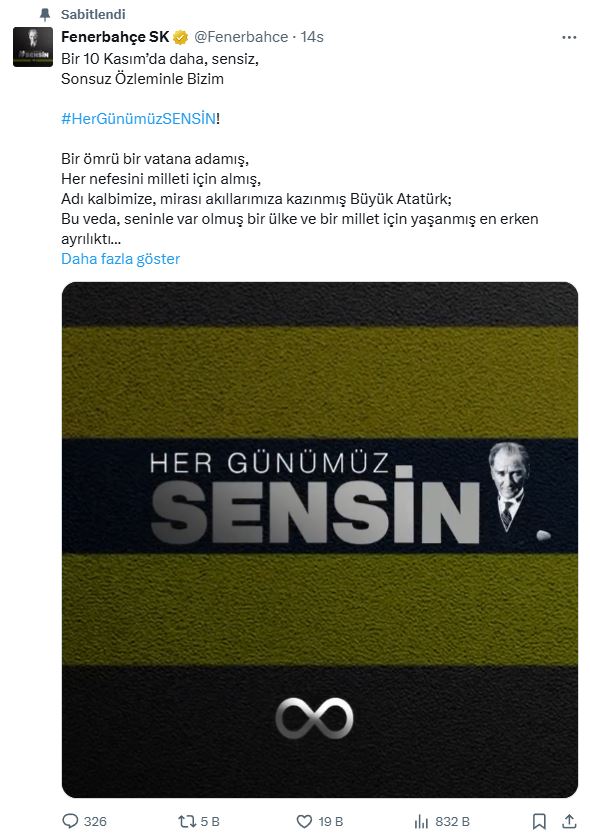Viewport: 590px width, 840px height.
Task: Expand tweet with Daha fazla göster
Action: pyautogui.click(x=121, y=259)
